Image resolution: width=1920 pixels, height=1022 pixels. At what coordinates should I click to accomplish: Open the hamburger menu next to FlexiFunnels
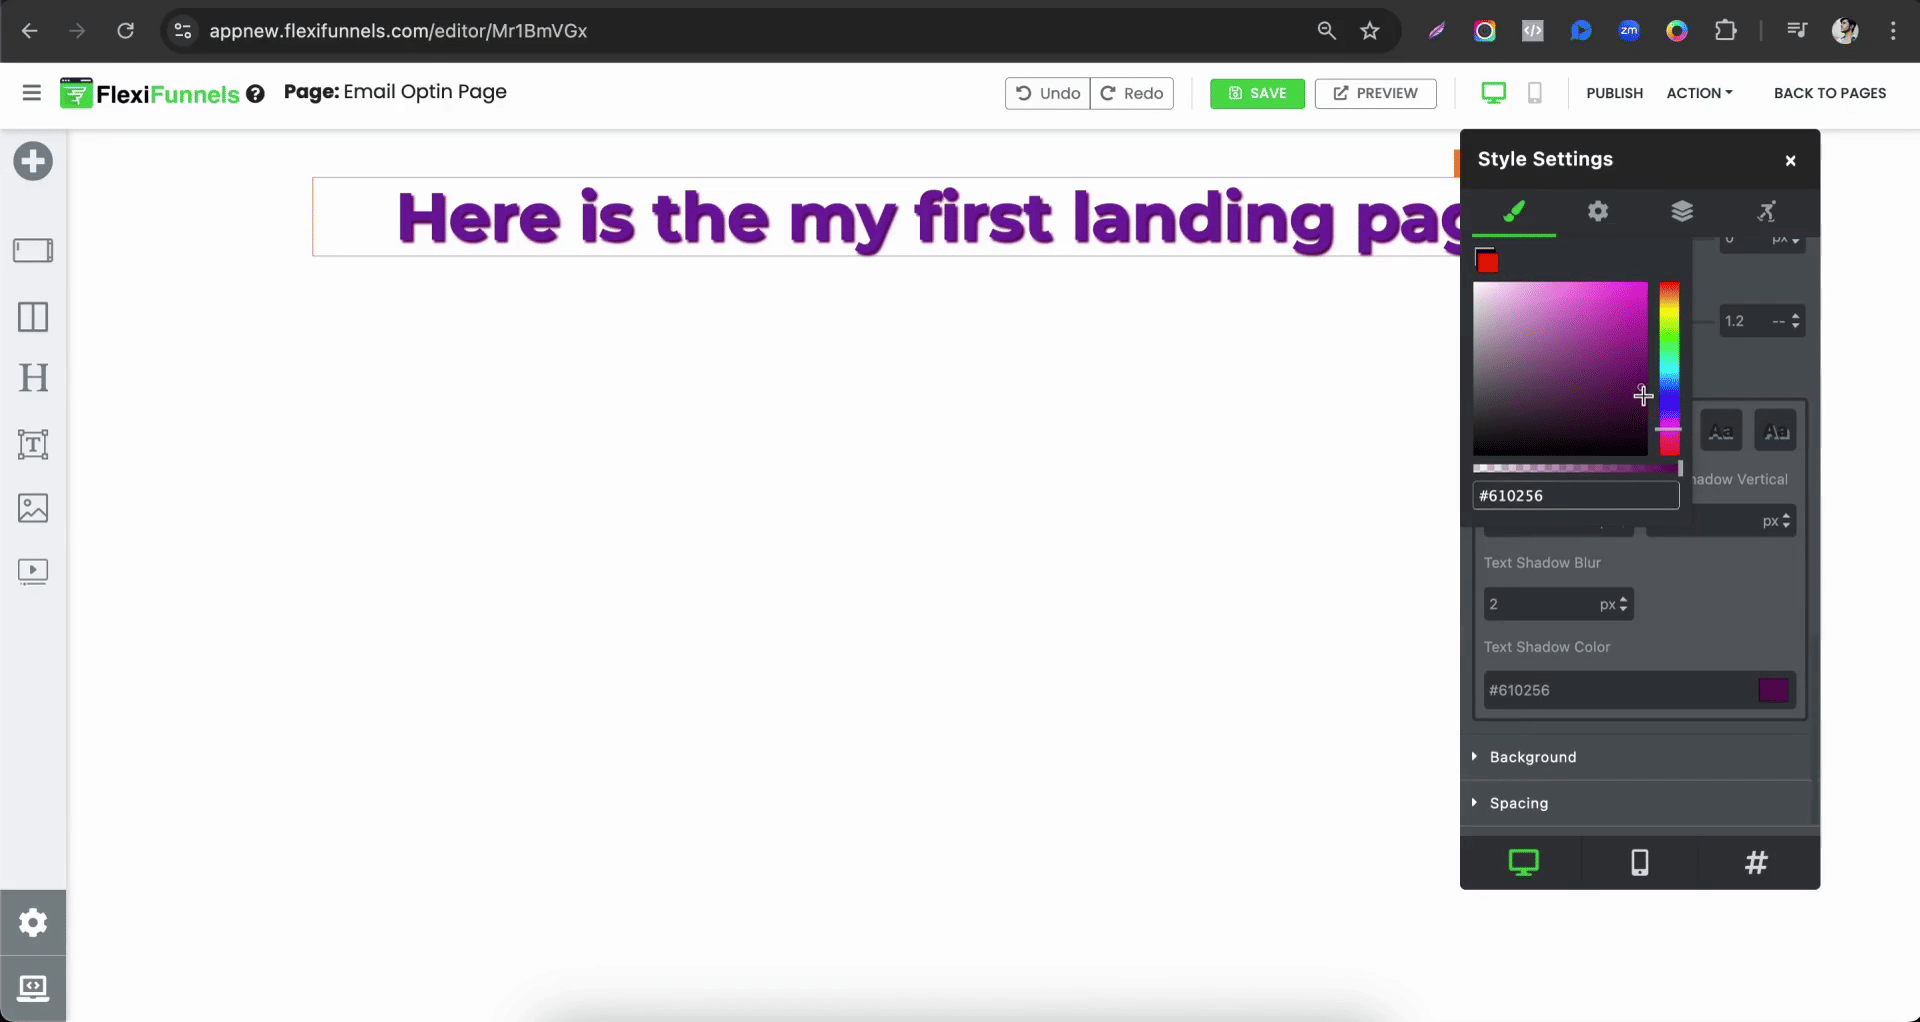(x=31, y=93)
